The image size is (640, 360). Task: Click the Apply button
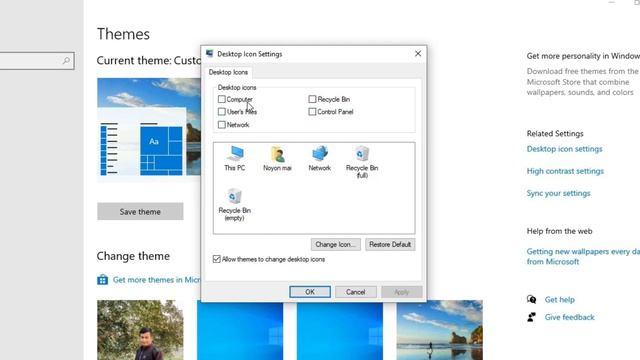[402, 292]
